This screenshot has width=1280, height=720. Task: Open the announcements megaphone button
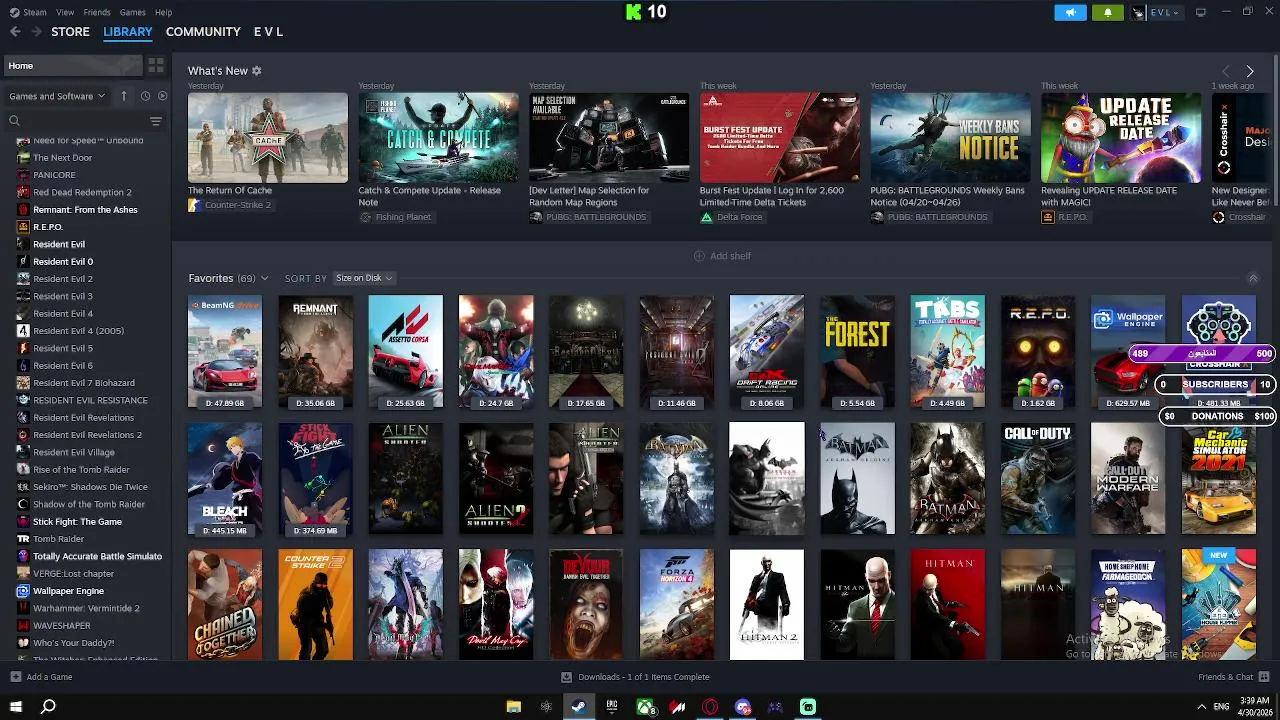(x=1070, y=12)
